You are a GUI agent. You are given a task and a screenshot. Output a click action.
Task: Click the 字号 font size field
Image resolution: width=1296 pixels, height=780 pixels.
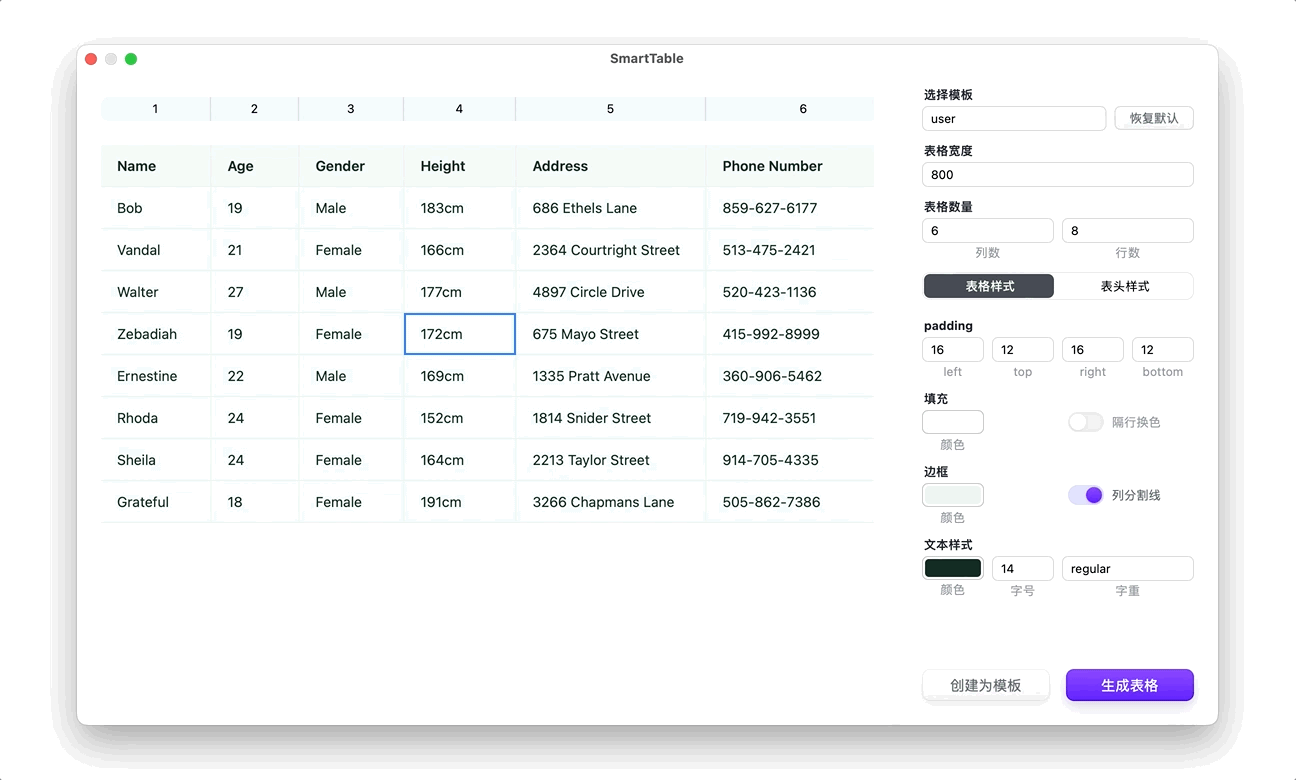1023,569
